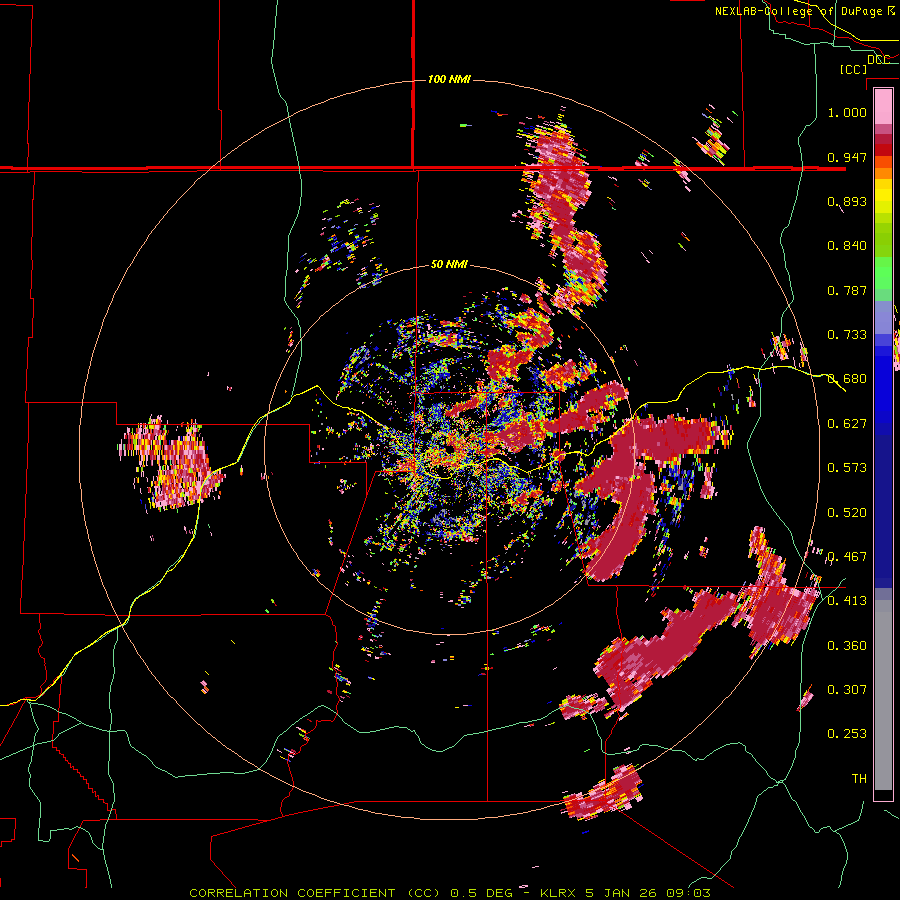Click the gray segment of the color bar
Screen dimensions: 900x900
pos(883,695)
